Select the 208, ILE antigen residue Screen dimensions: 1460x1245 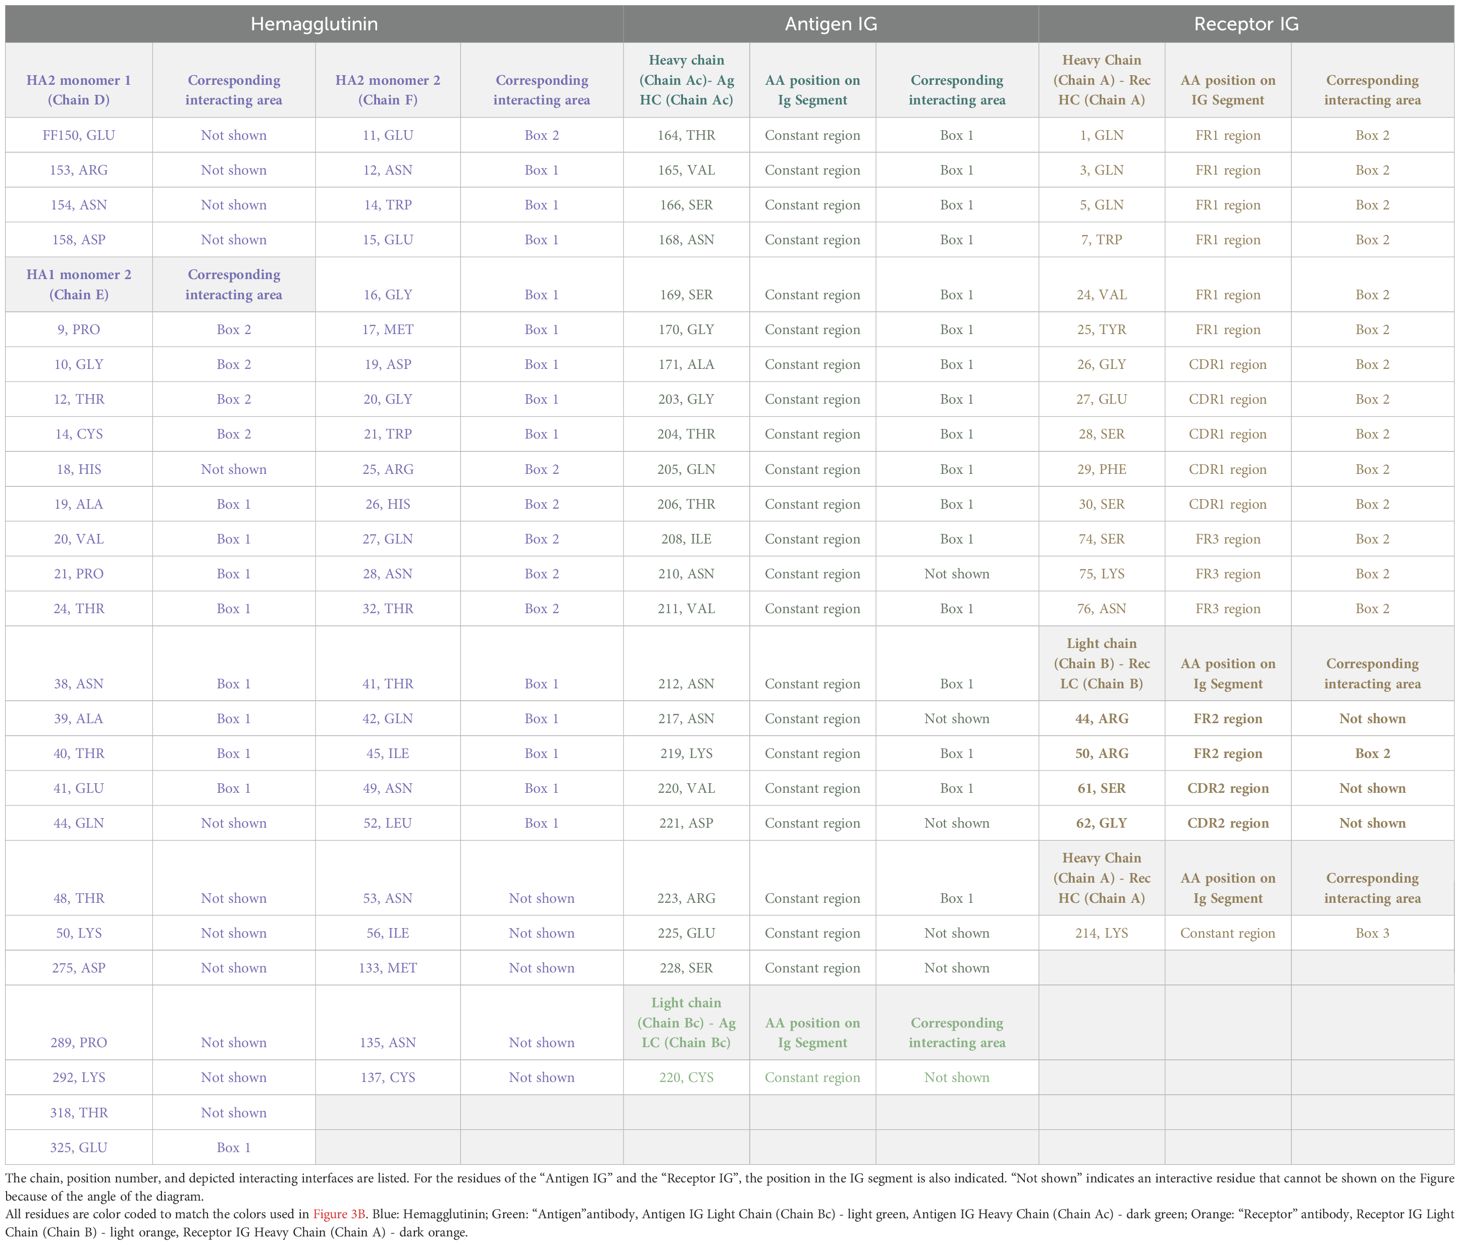coord(686,539)
